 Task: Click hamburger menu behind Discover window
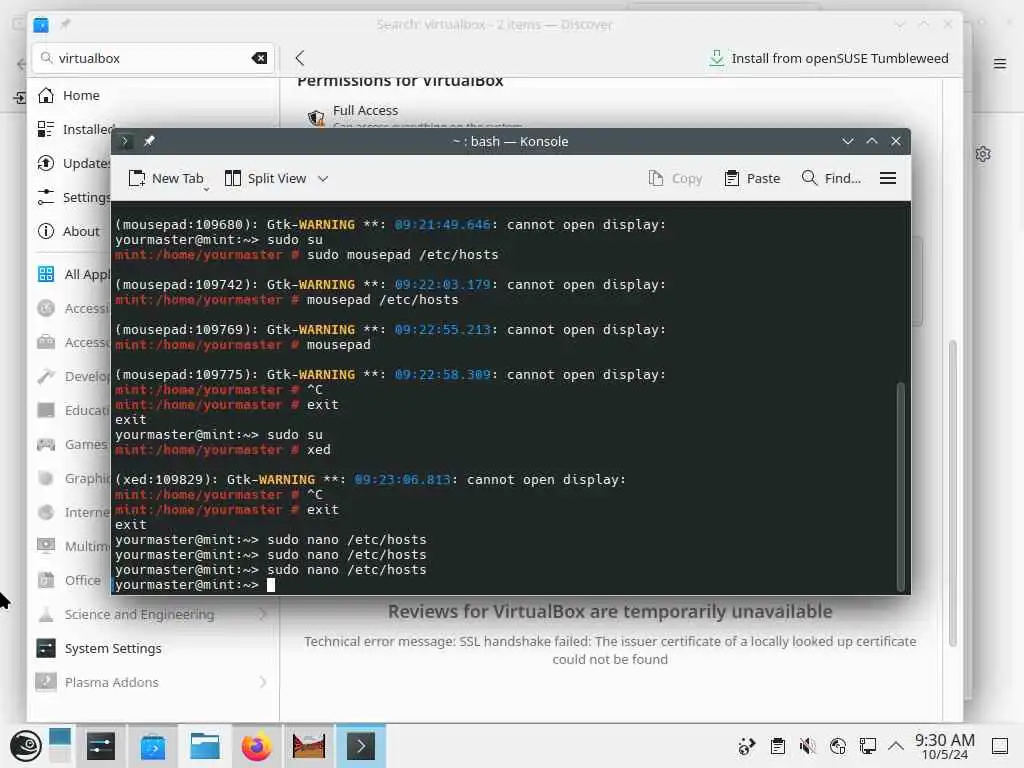[1000, 63]
